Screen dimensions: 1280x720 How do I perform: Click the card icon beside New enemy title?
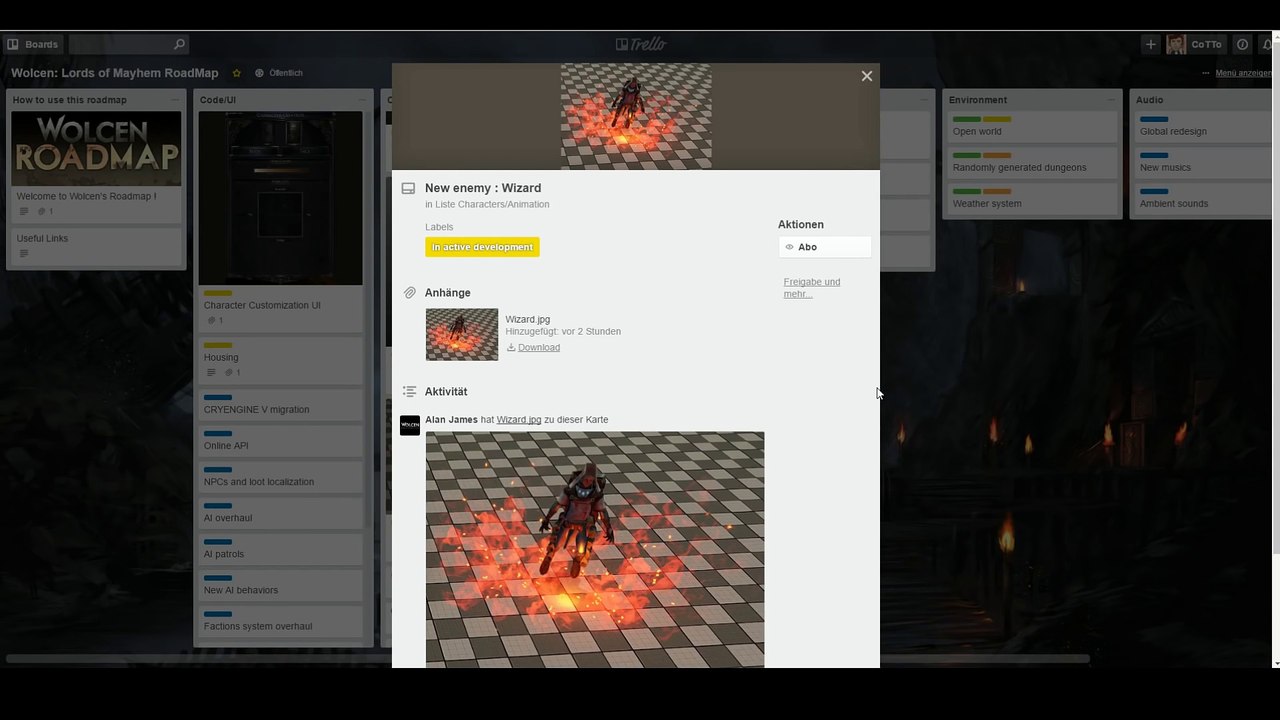pyautogui.click(x=408, y=188)
